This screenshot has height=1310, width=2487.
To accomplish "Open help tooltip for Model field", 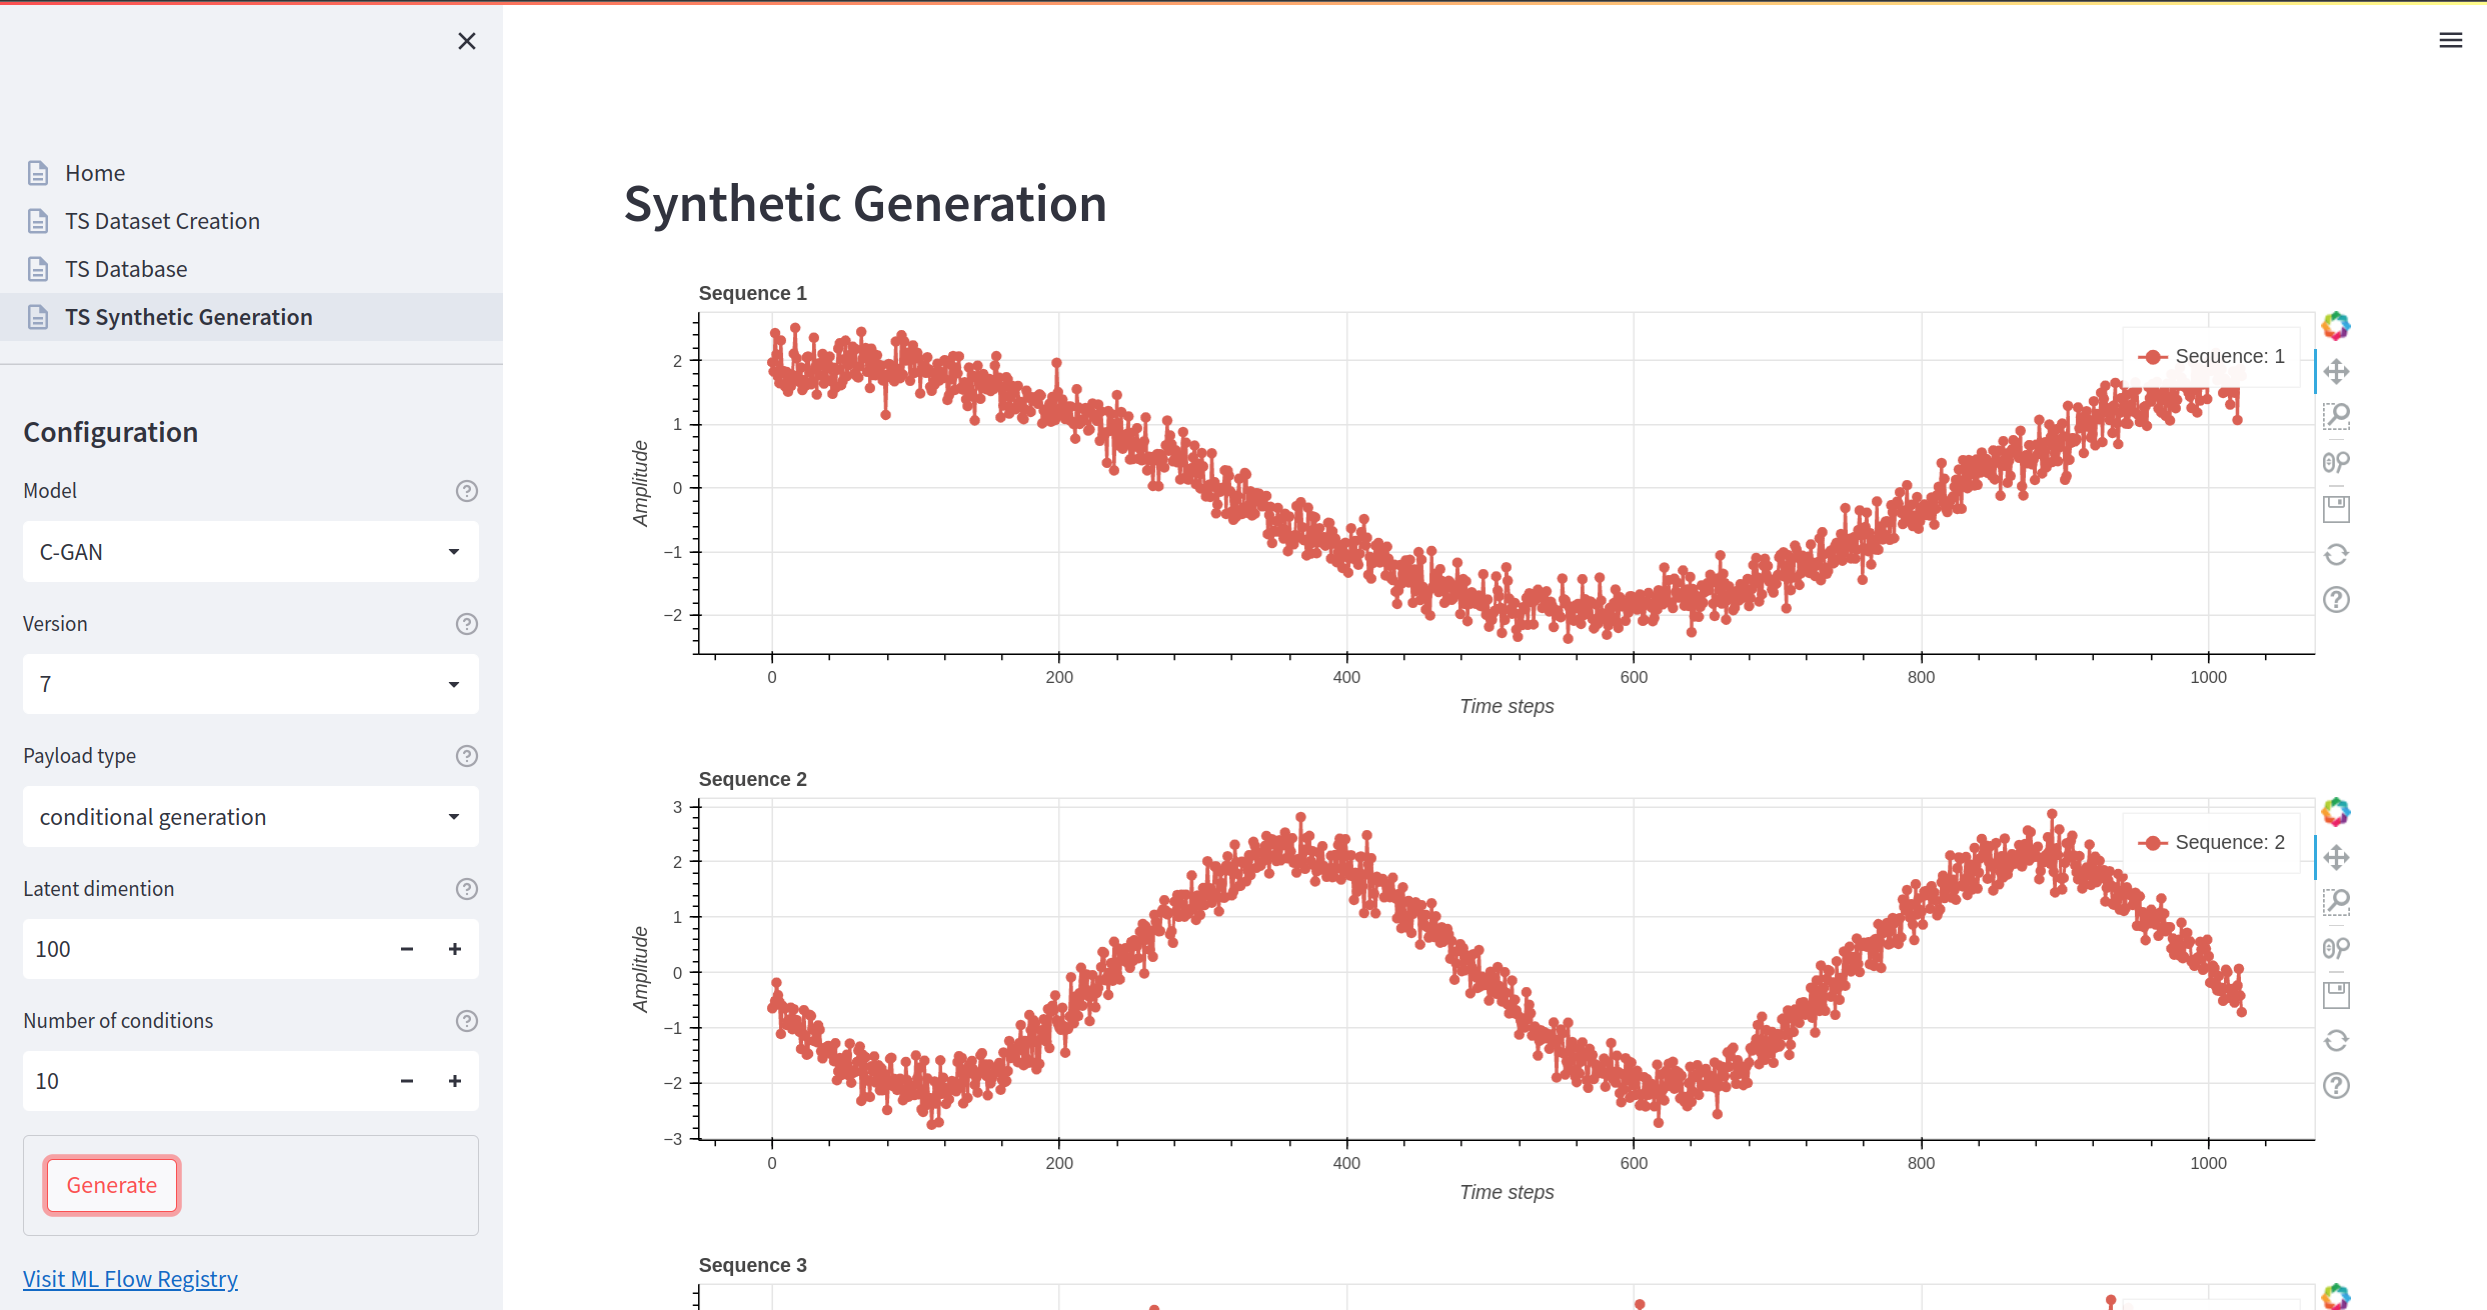I will pos(466,491).
